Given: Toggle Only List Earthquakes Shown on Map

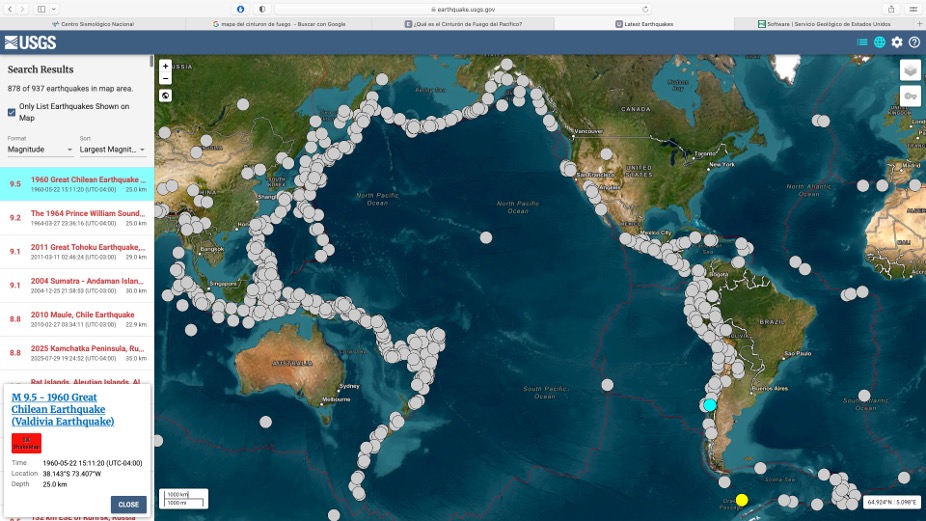Looking at the screenshot, I should tap(12, 112).
